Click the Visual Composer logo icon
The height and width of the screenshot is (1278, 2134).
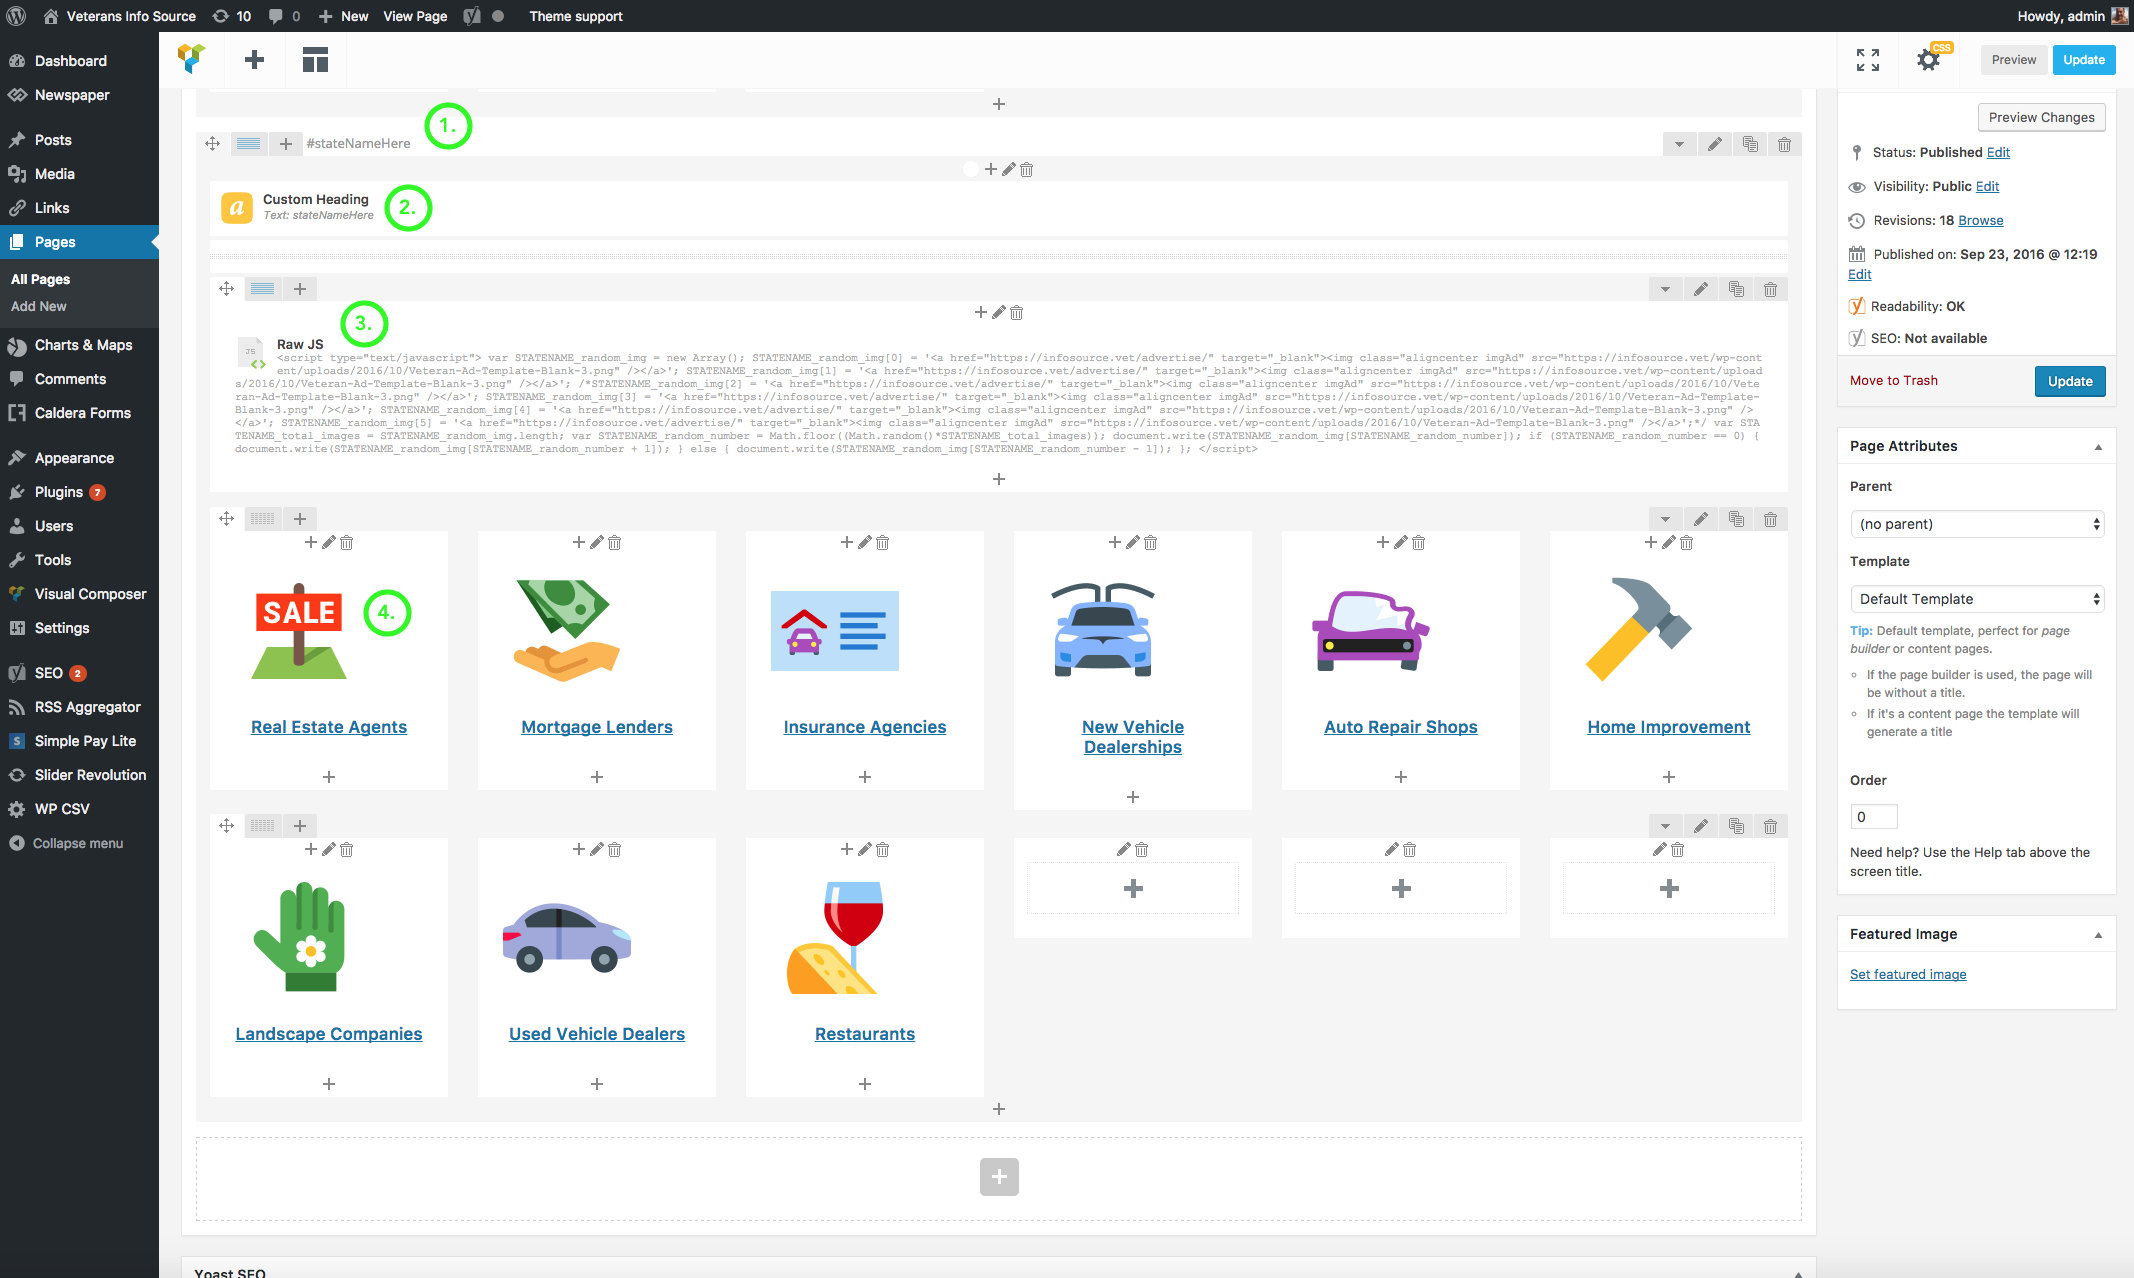[191, 59]
